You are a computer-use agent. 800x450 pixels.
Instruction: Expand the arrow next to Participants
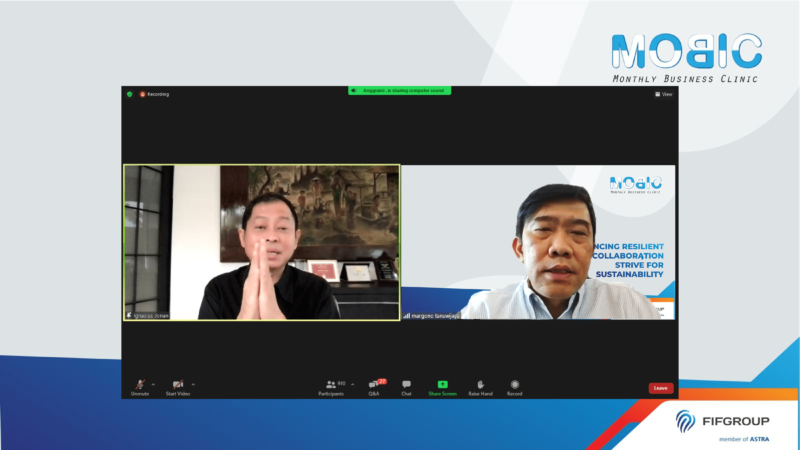(x=352, y=384)
